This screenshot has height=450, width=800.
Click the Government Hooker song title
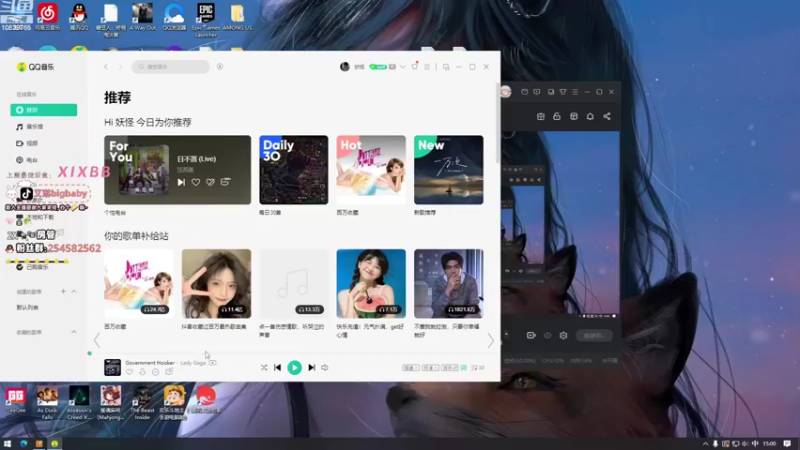coord(150,363)
